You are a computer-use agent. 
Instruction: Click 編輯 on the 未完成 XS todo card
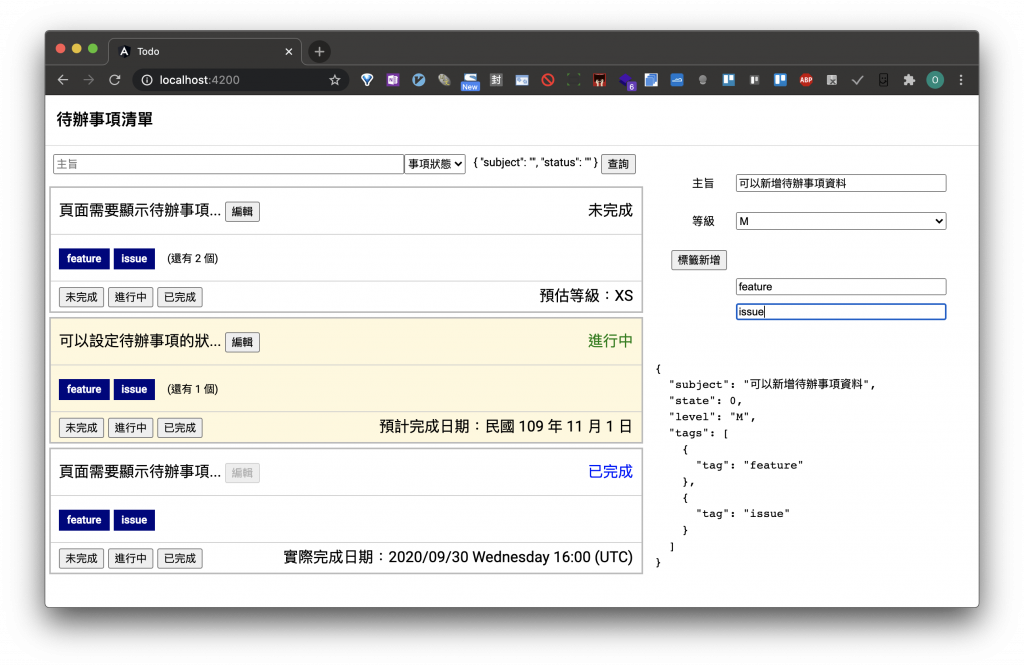pos(242,211)
